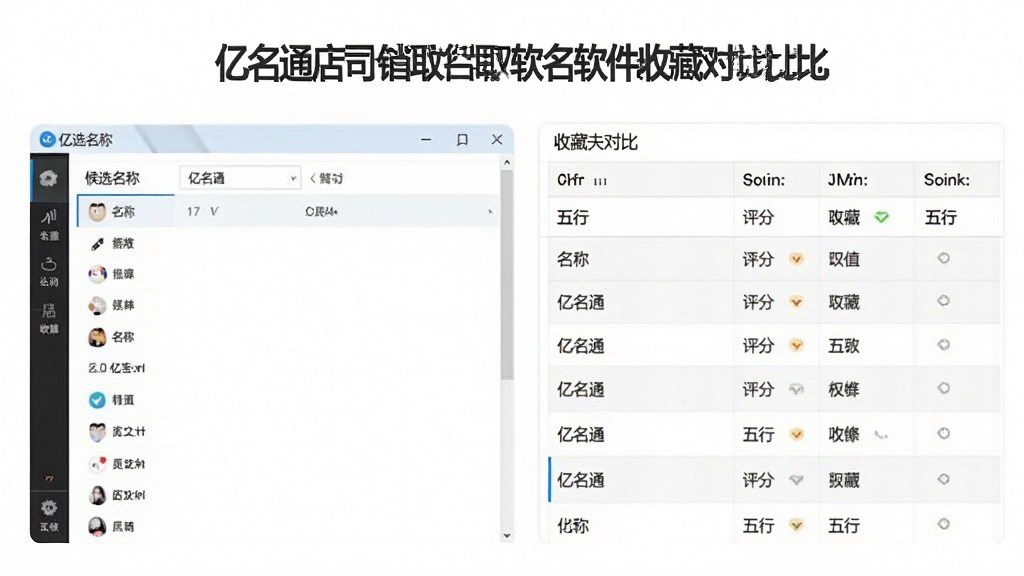
Task: Click the blue app logo in title bar
Action: [x=47, y=139]
